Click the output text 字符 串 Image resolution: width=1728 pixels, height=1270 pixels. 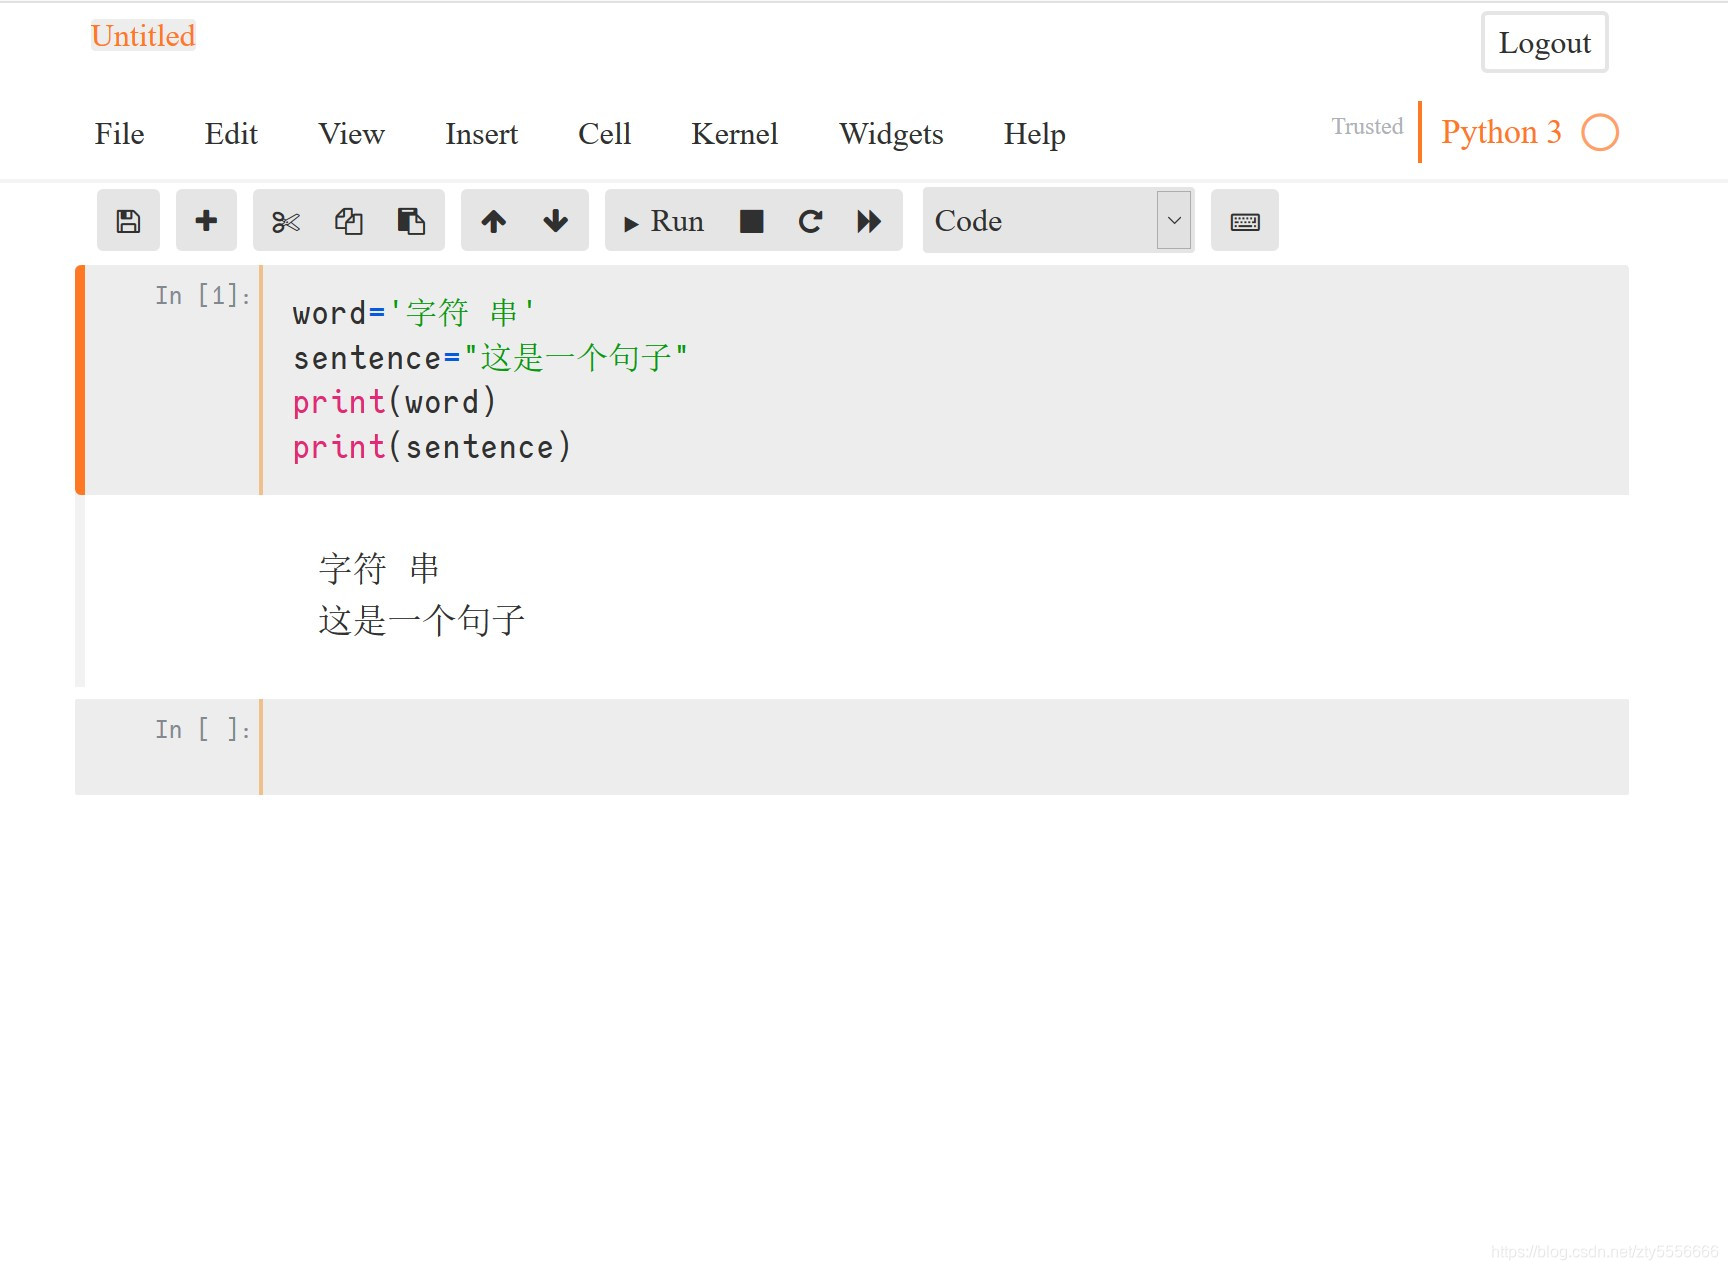click(x=379, y=569)
